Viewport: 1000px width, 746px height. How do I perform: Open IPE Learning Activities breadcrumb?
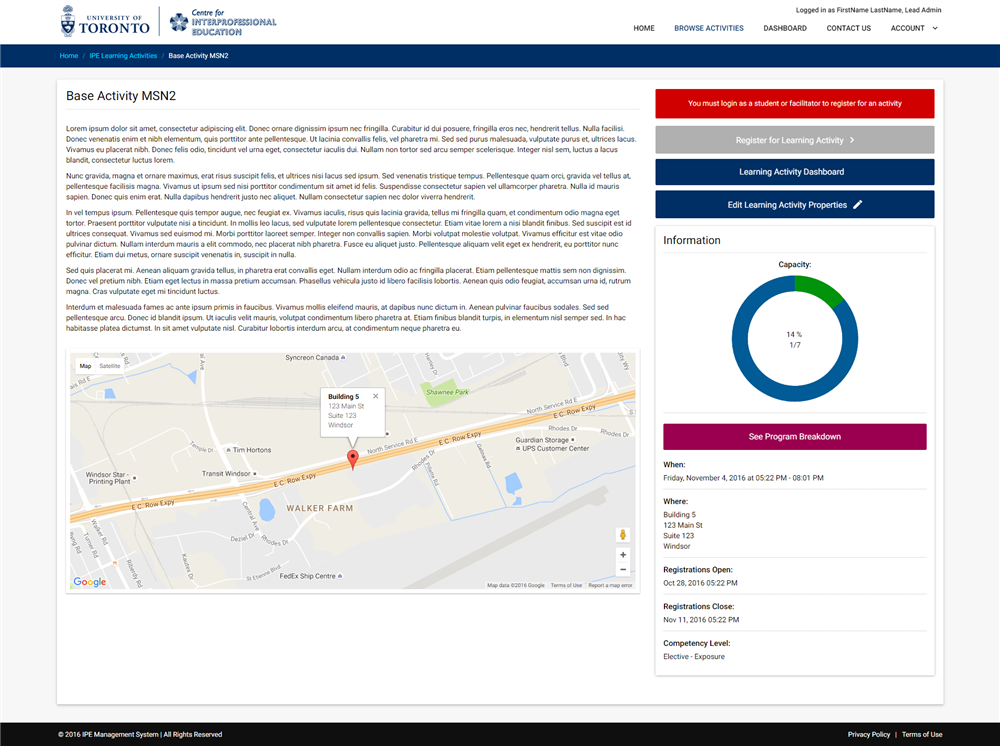tap(123, 55)
